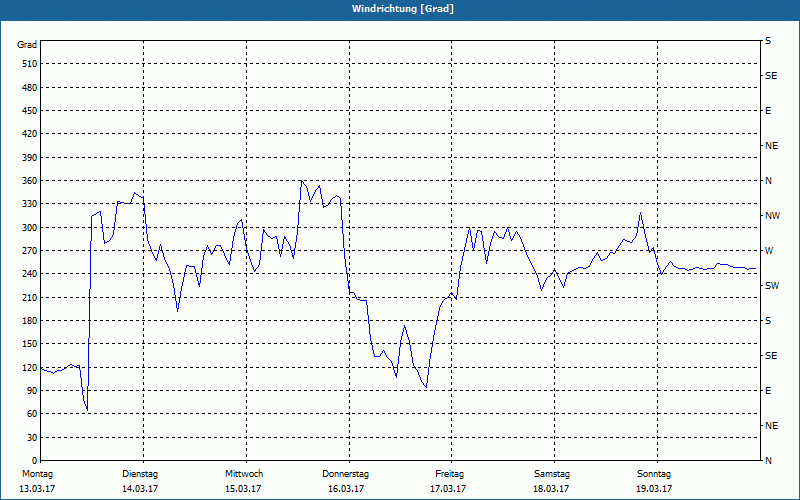Screen dimensions: 800x500
Task: Click the 60 degree axis label
Action: point(32,414)
